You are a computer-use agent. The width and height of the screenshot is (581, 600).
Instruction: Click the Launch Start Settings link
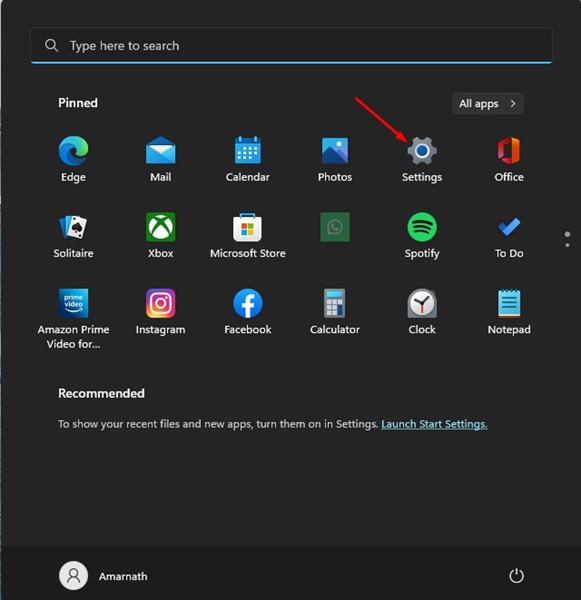pyautogui.click(x=434, y=424)
